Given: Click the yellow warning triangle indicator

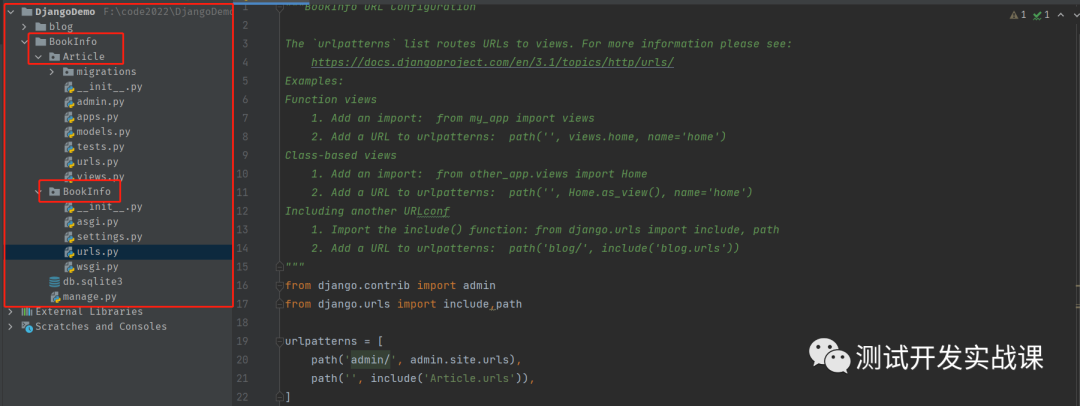Looking at the screenshot, I should pos(1014,15).
